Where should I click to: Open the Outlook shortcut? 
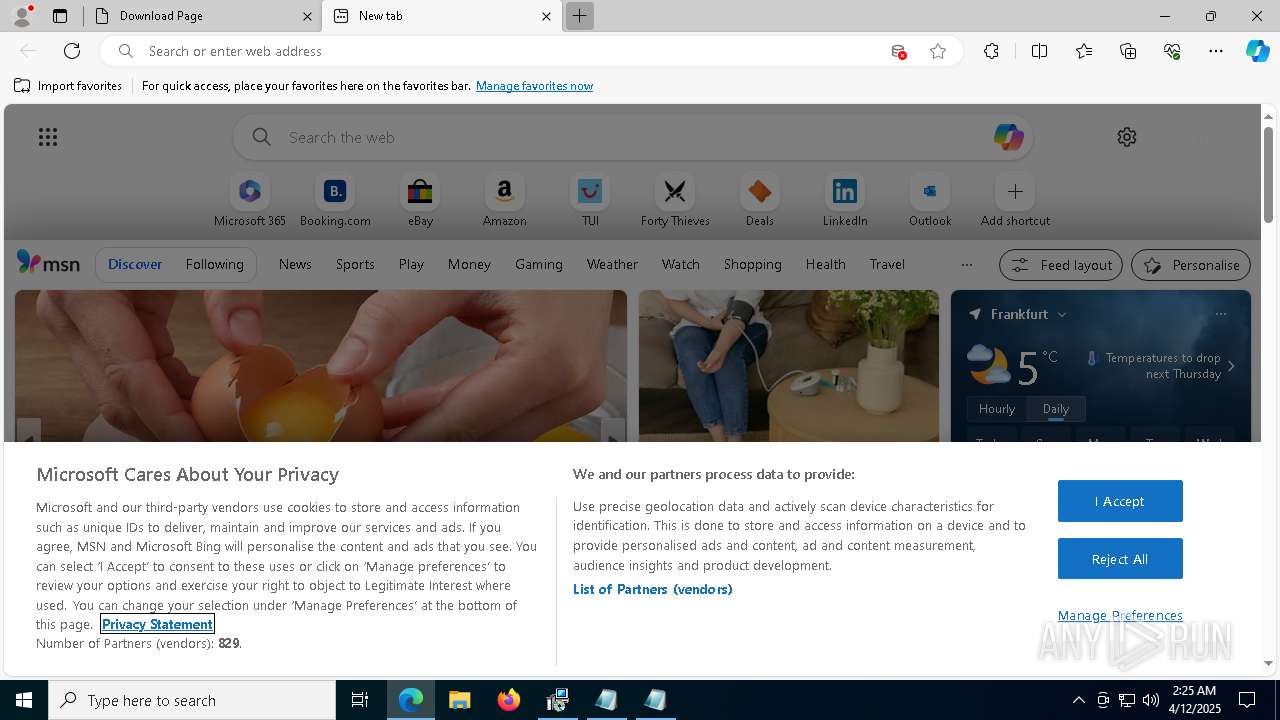tap(930, 201)
